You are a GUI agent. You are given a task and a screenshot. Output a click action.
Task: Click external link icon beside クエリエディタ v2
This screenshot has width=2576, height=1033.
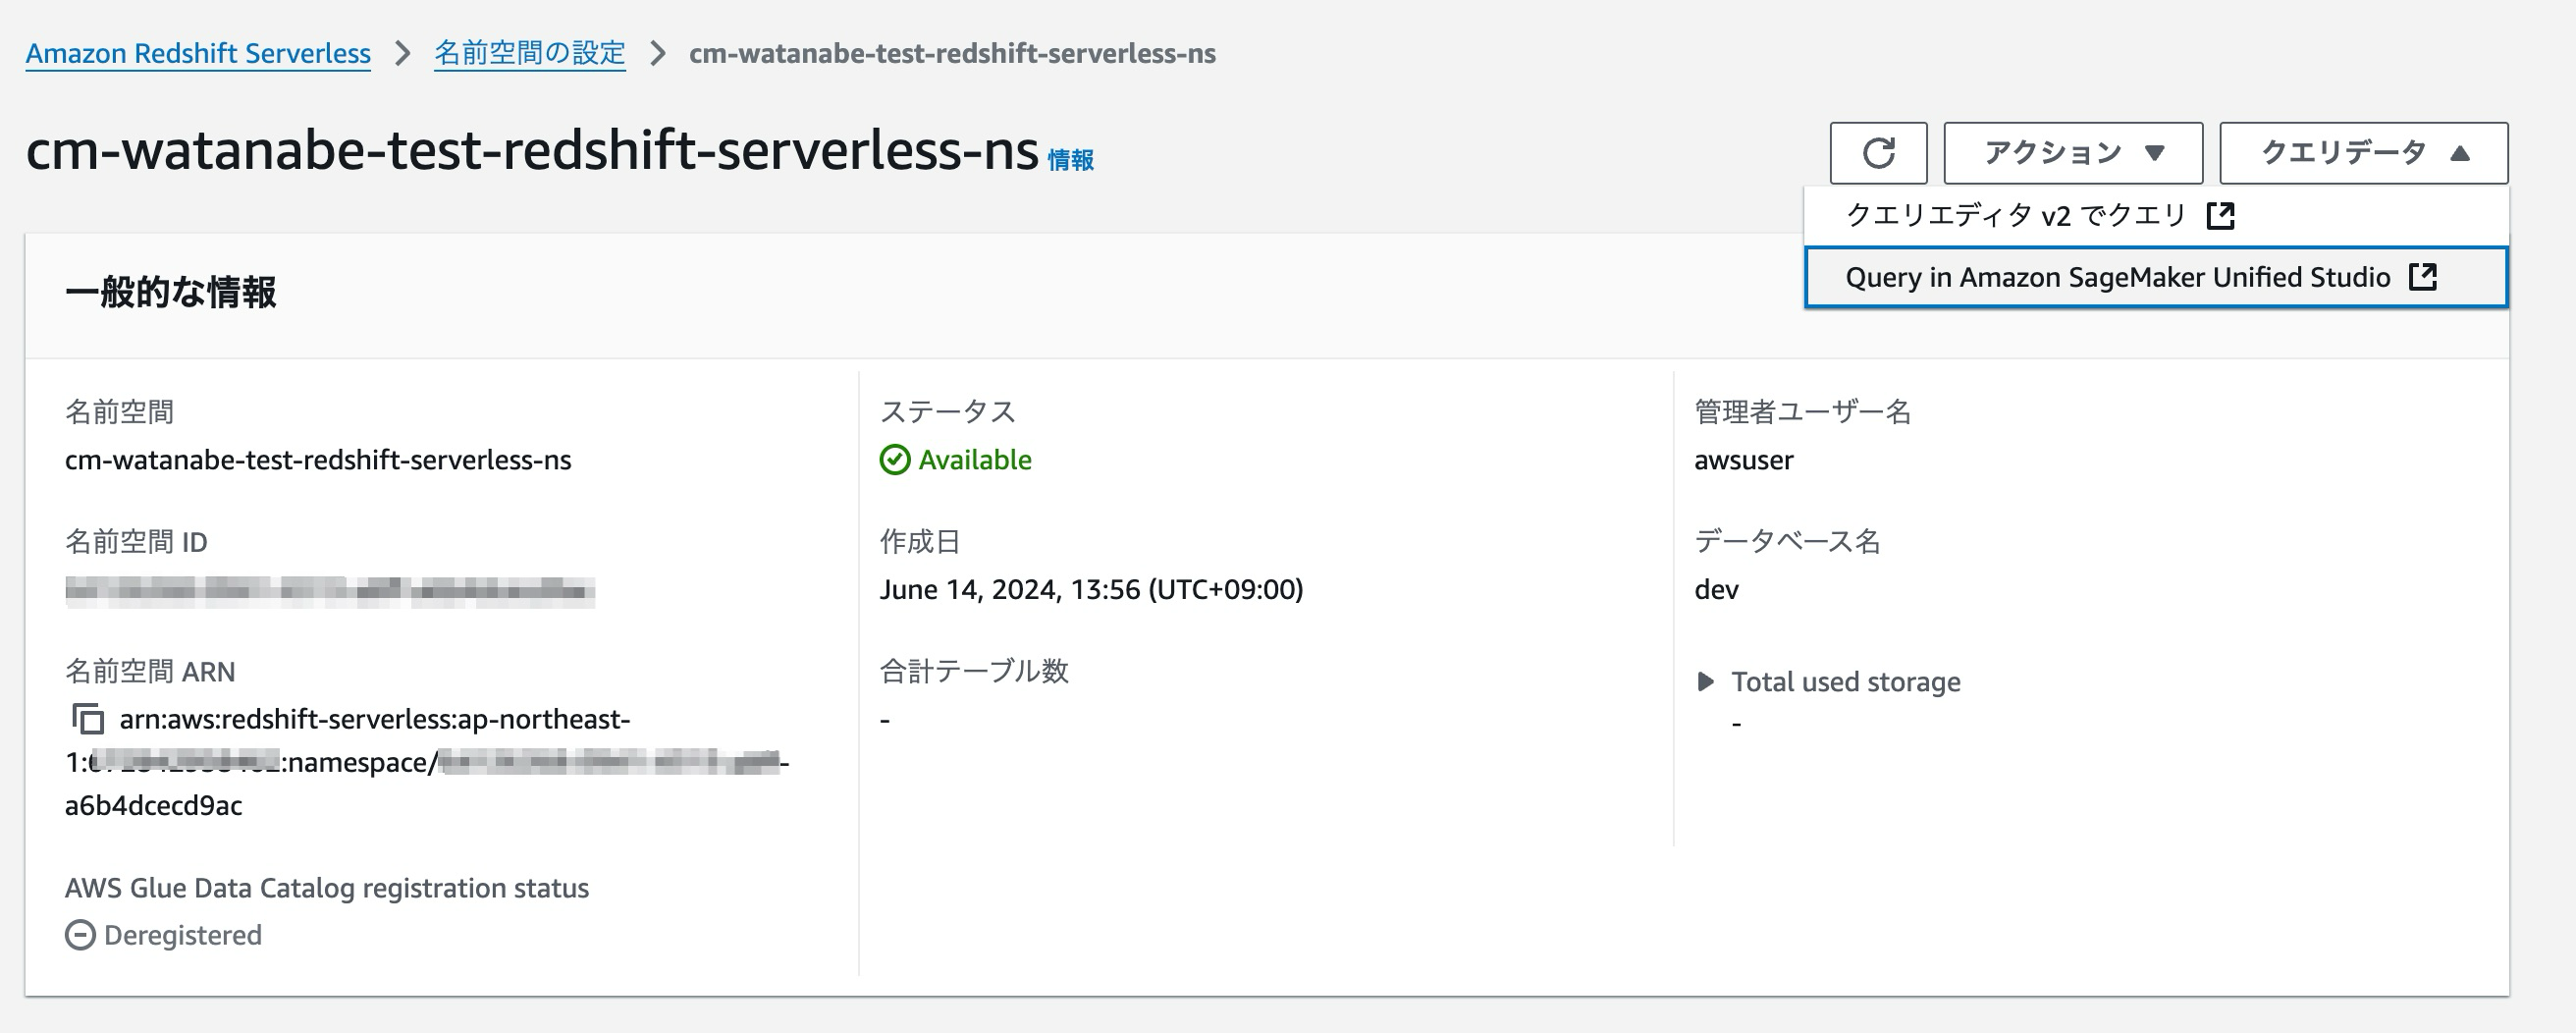click(2220, 215)
